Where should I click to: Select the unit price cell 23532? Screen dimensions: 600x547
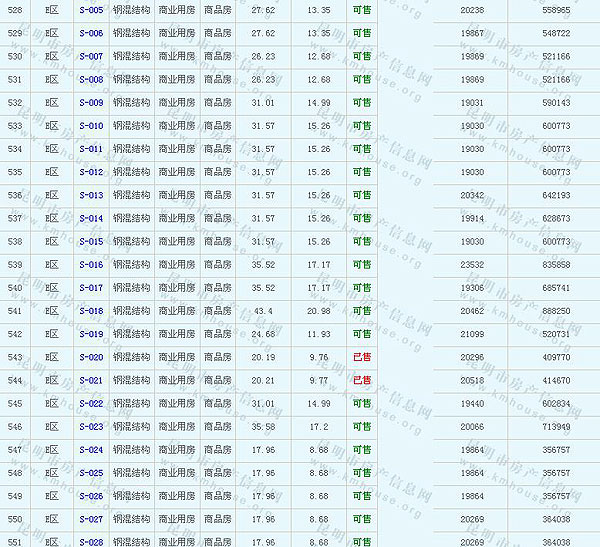coord(471,265)
